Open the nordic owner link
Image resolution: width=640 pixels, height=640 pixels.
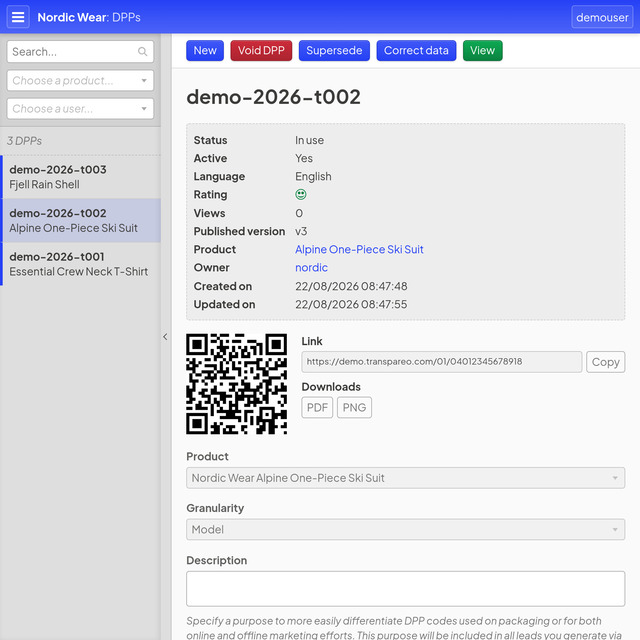(311, 268)
